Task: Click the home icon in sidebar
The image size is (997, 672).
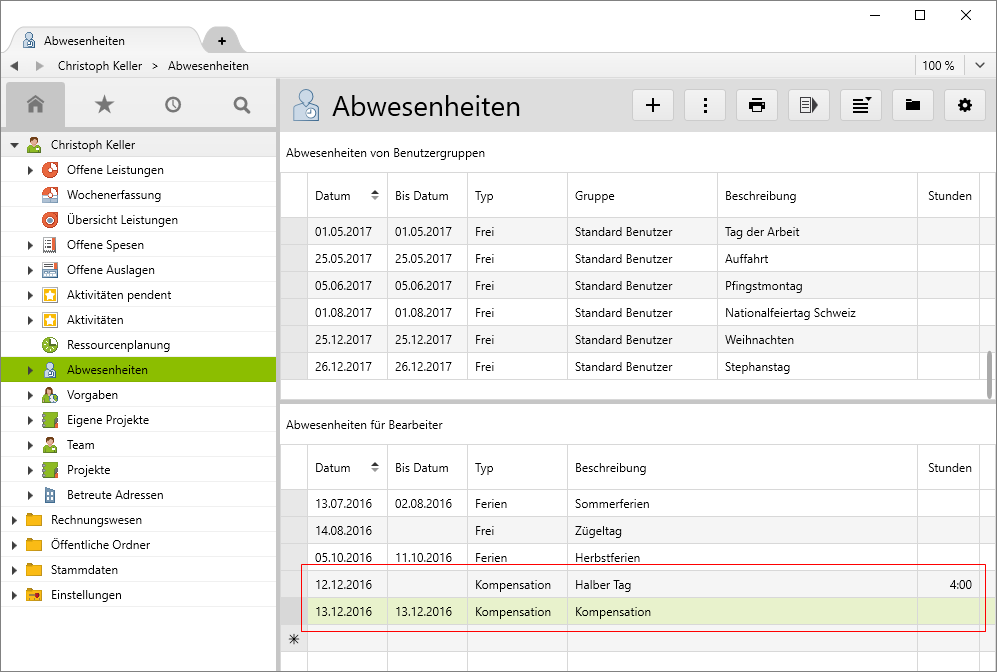Action: point(36,104)
